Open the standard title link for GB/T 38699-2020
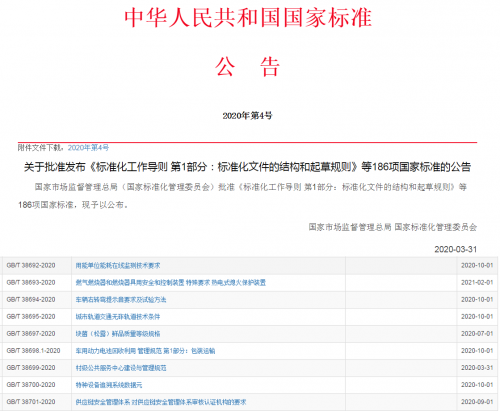 [x=121, y=368]
